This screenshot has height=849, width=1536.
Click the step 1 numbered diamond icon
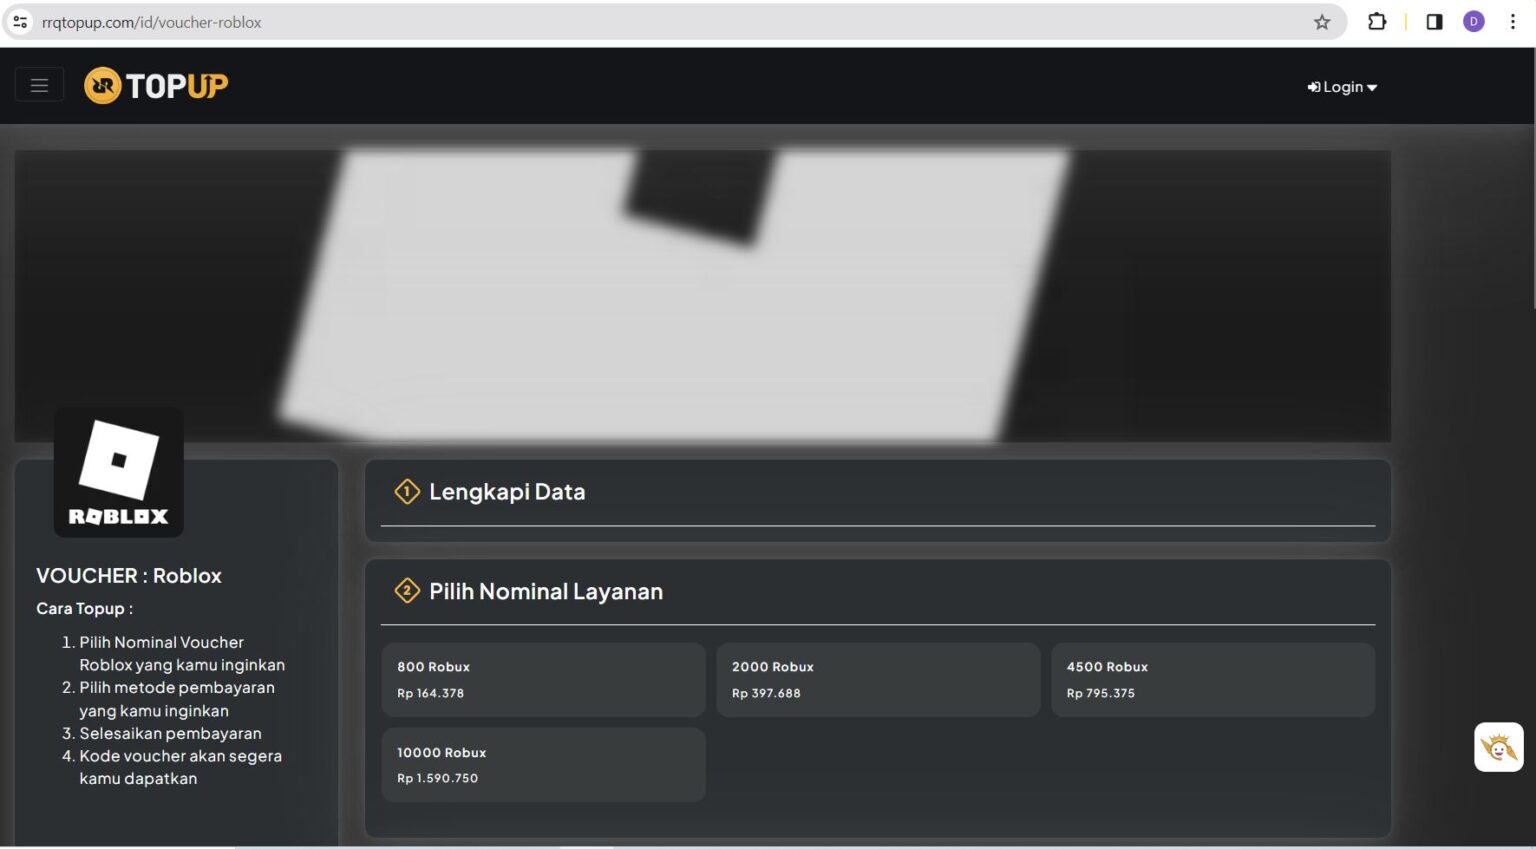(x=406, y=491)
